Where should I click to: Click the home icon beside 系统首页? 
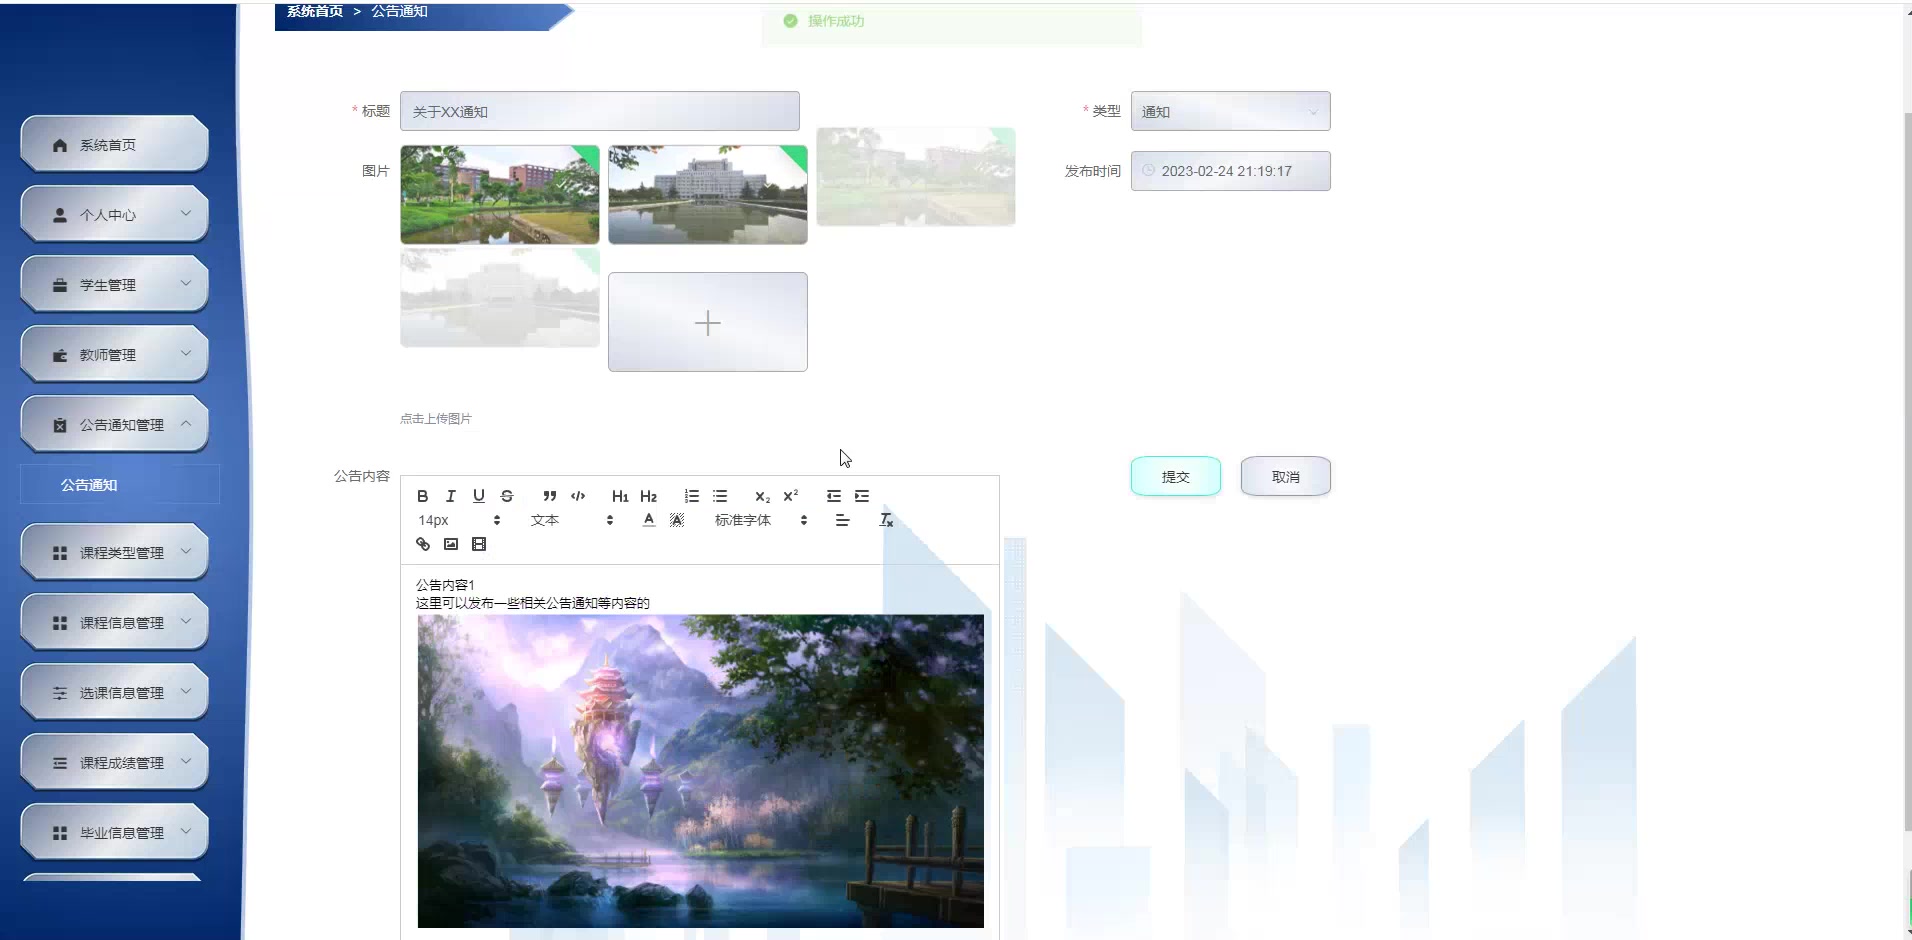pyautogui.click(x=60, y=145)
